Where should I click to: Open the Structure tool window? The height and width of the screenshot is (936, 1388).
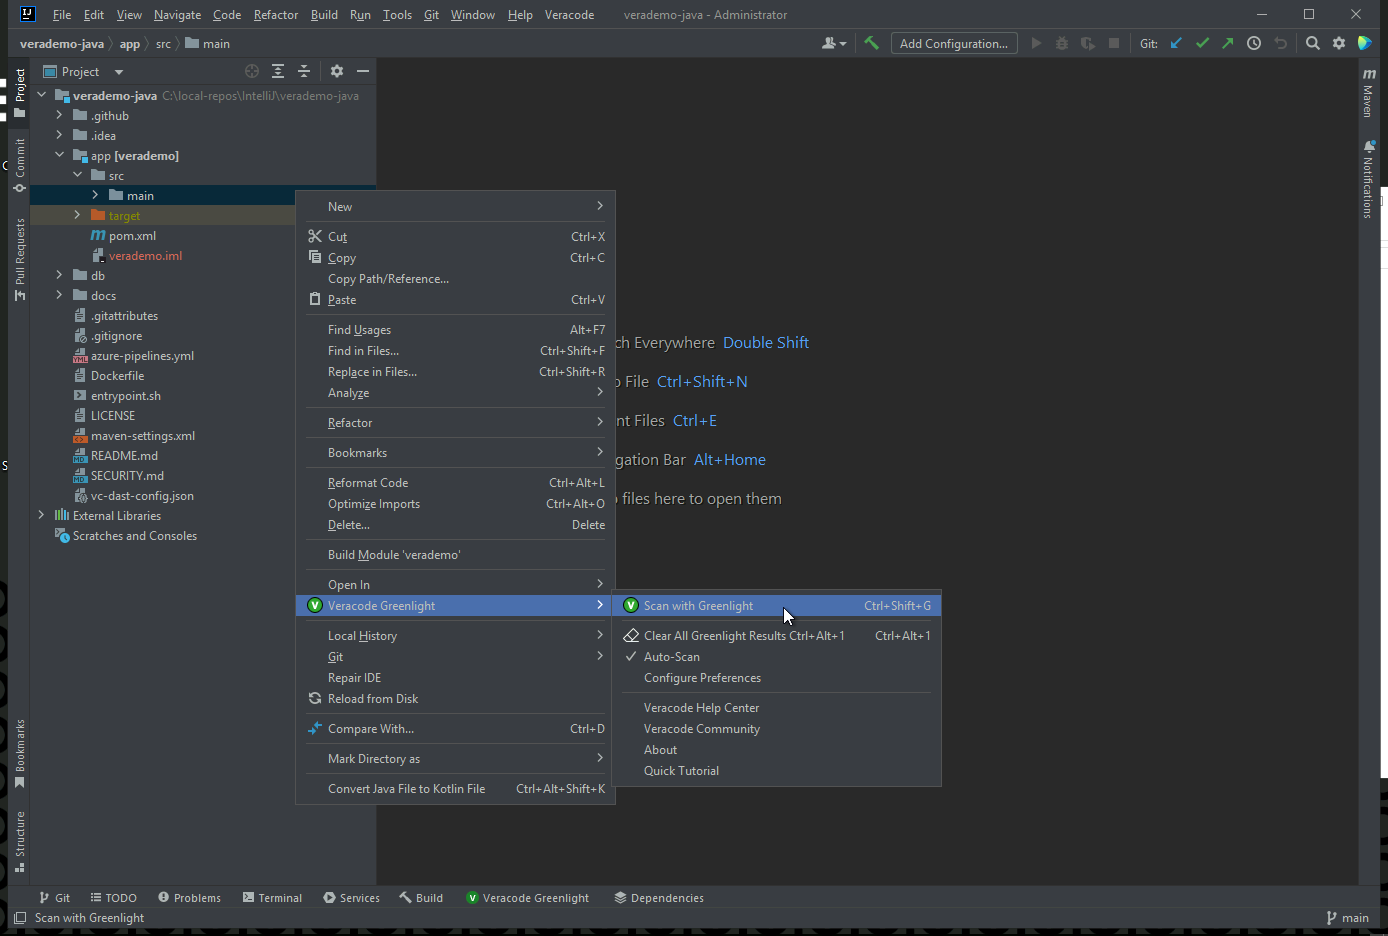tap(19, 841)
